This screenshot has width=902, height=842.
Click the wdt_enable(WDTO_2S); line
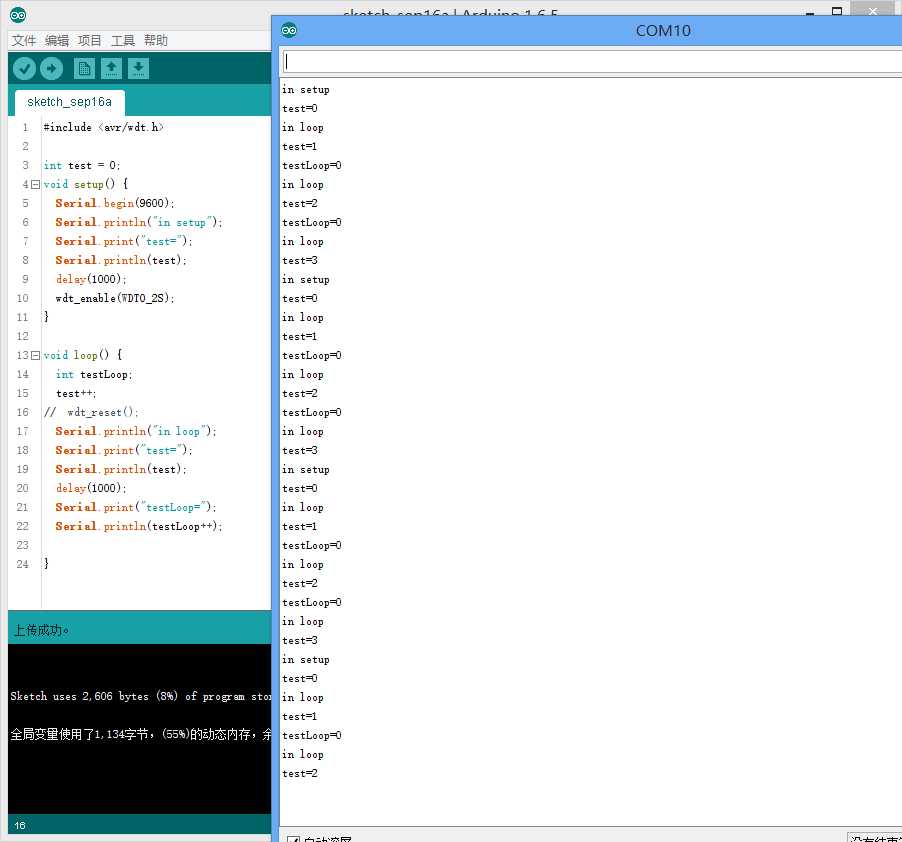pos(114,298)
